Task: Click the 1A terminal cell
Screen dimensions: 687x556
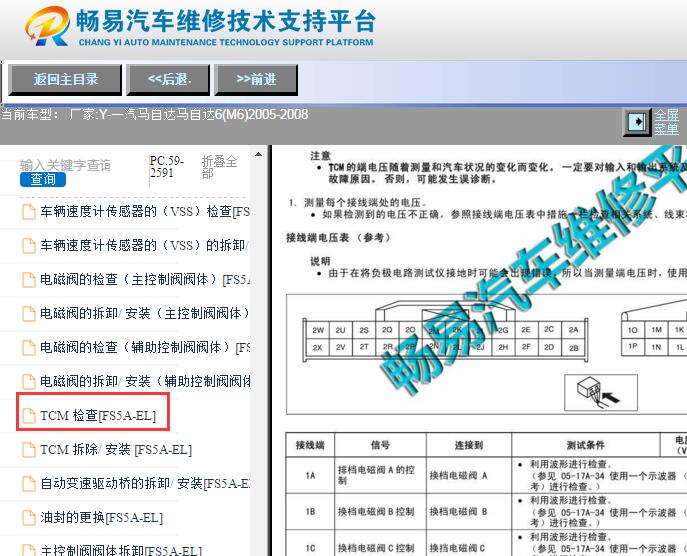Action: (310, 475)
